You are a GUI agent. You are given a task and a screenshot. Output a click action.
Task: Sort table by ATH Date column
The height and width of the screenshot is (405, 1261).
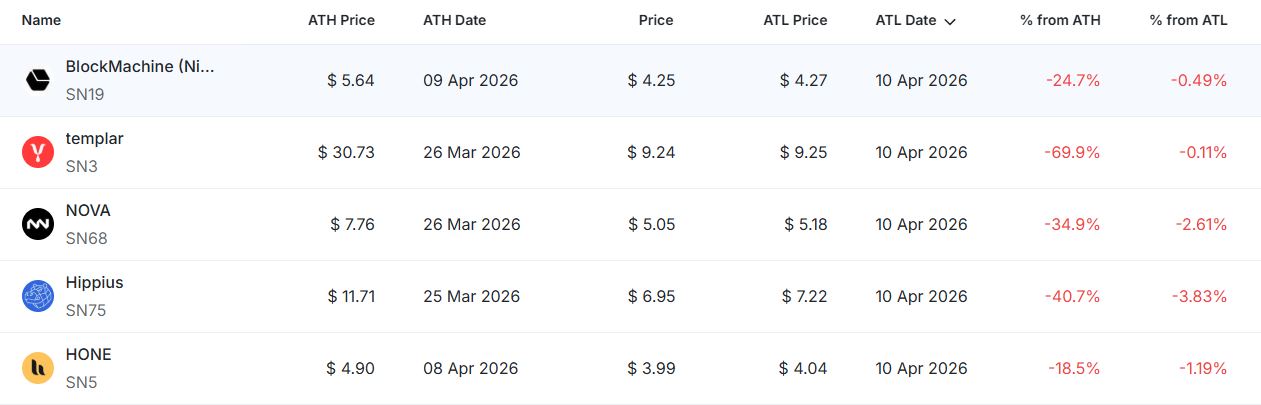(x=454, y=20)
